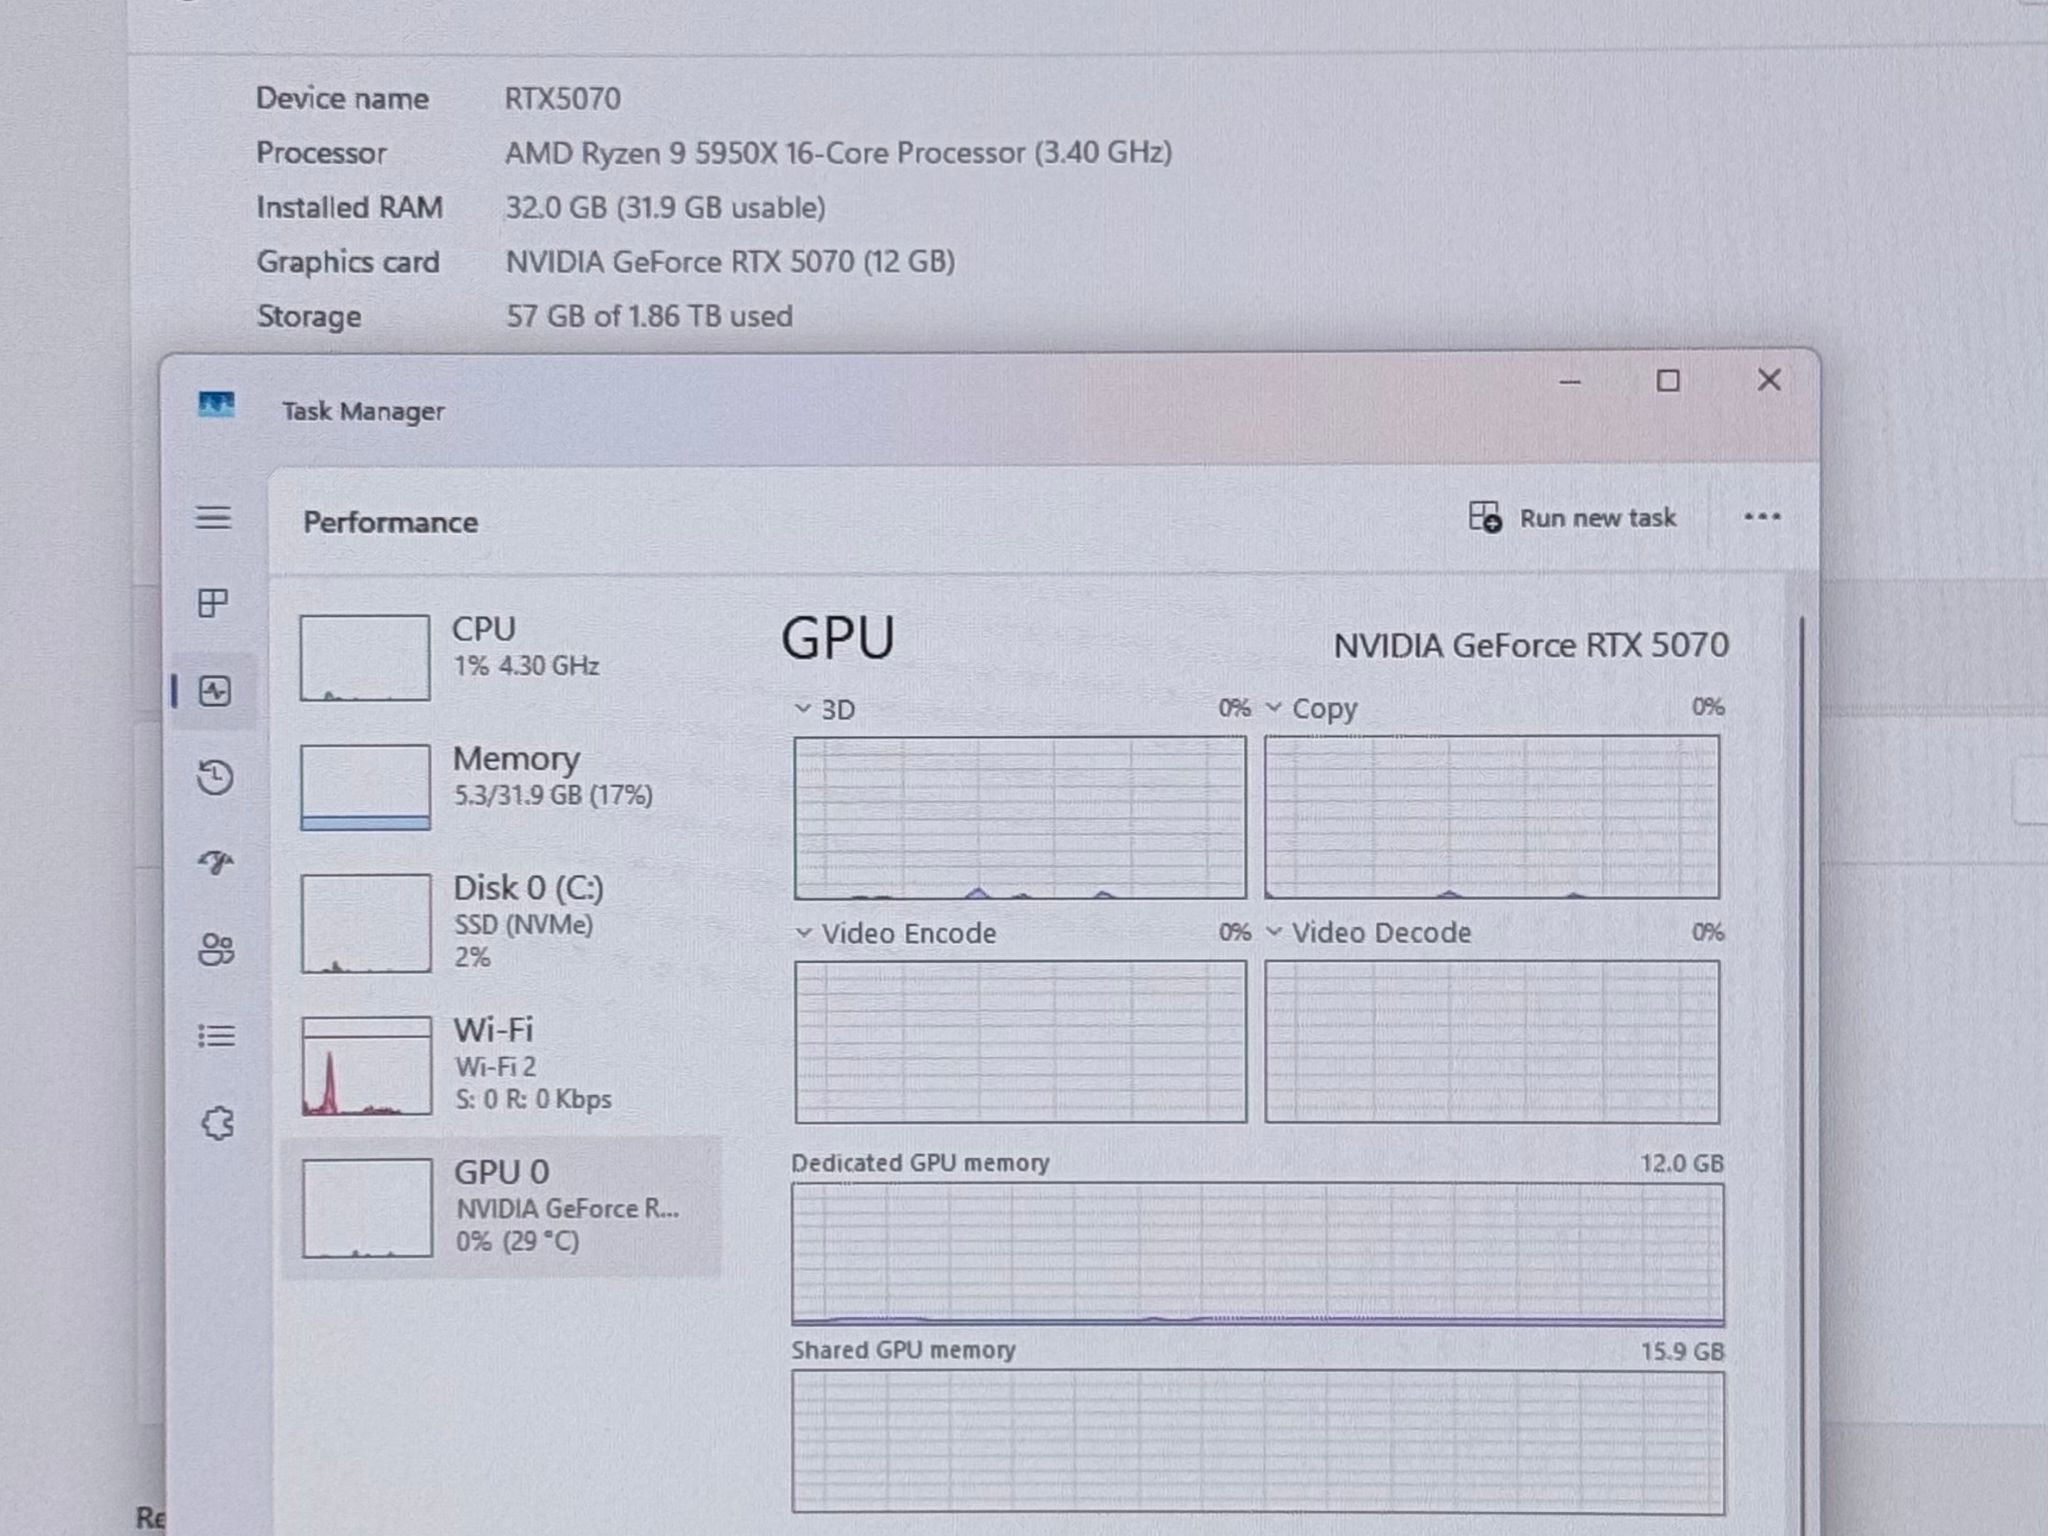Click the Task Manager app icon in title bar

[x=216, y=405]
